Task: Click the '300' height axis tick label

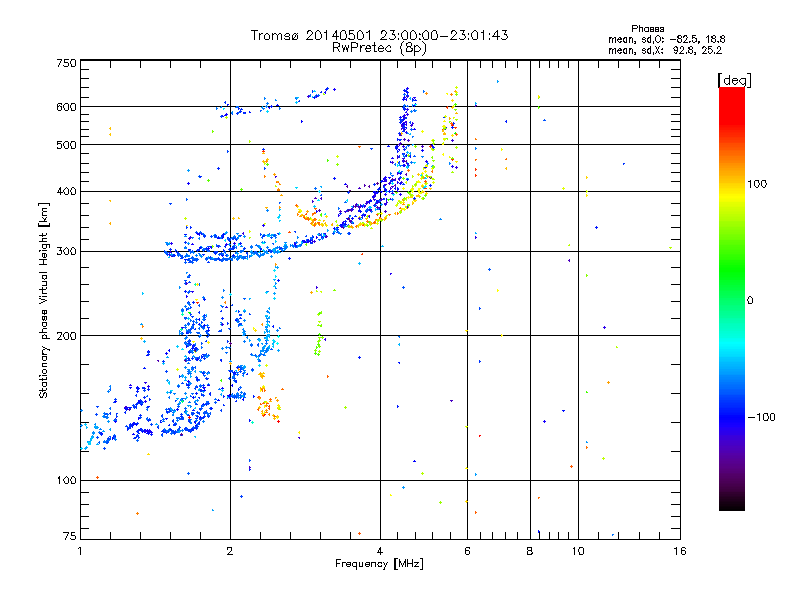Action: coord(66,252)
